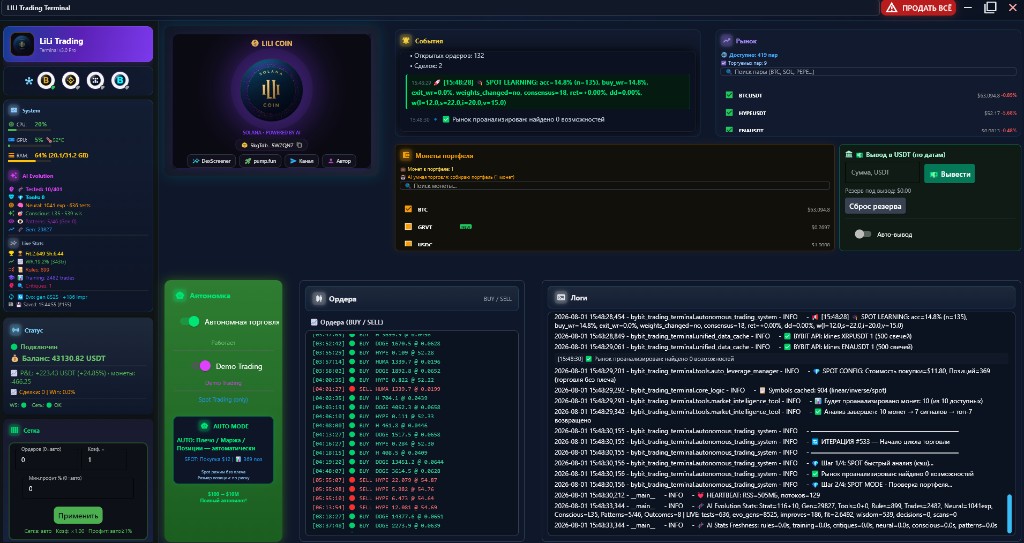The height and width of the screenshot is (543, 1024).
Task: Toggle the Demo Trading switch
Action: (x=202, y=366)
